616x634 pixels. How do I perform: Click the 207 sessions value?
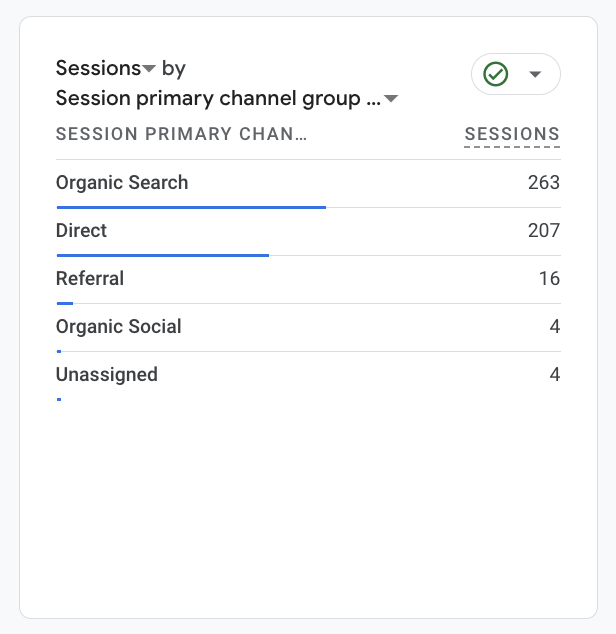click(x=544, y=231)
